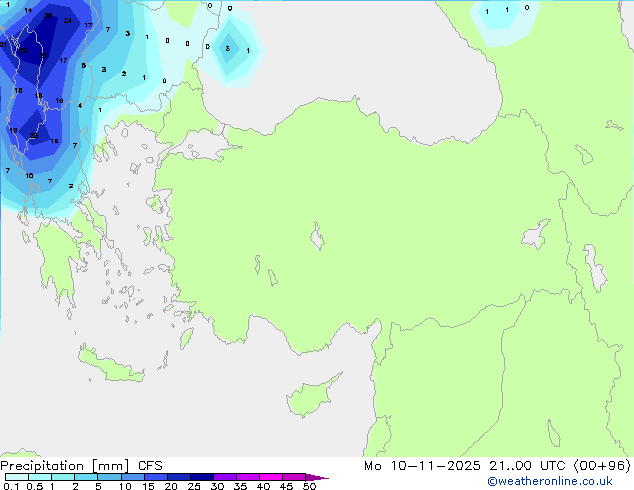Click the map precipitation value '14'
Image resolution: width=634 pixels, height=490 pixels.
[28, 11]
